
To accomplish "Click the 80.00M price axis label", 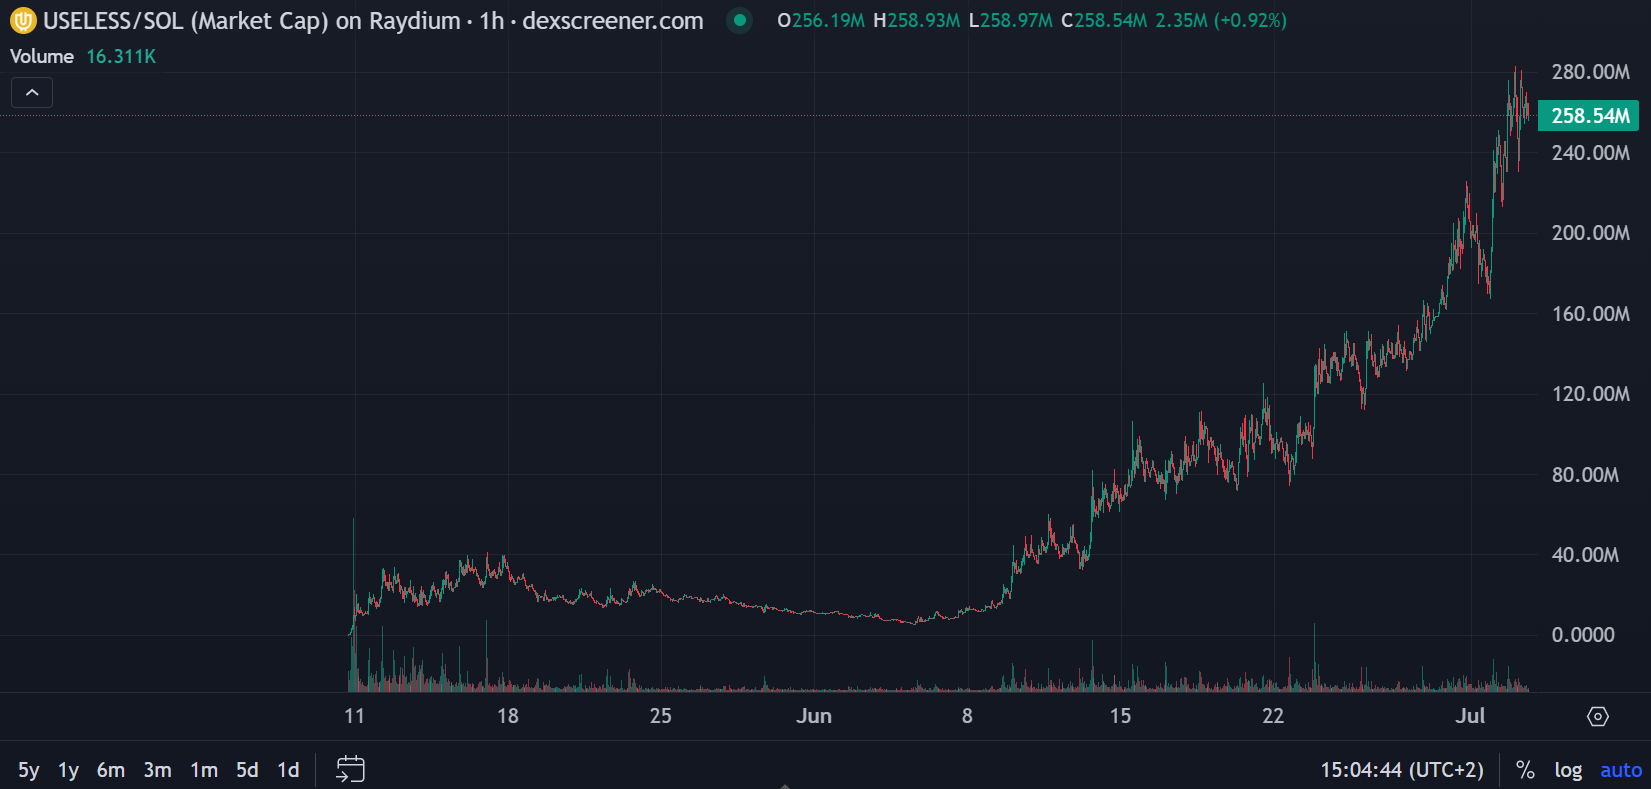I will (1585, 475).
